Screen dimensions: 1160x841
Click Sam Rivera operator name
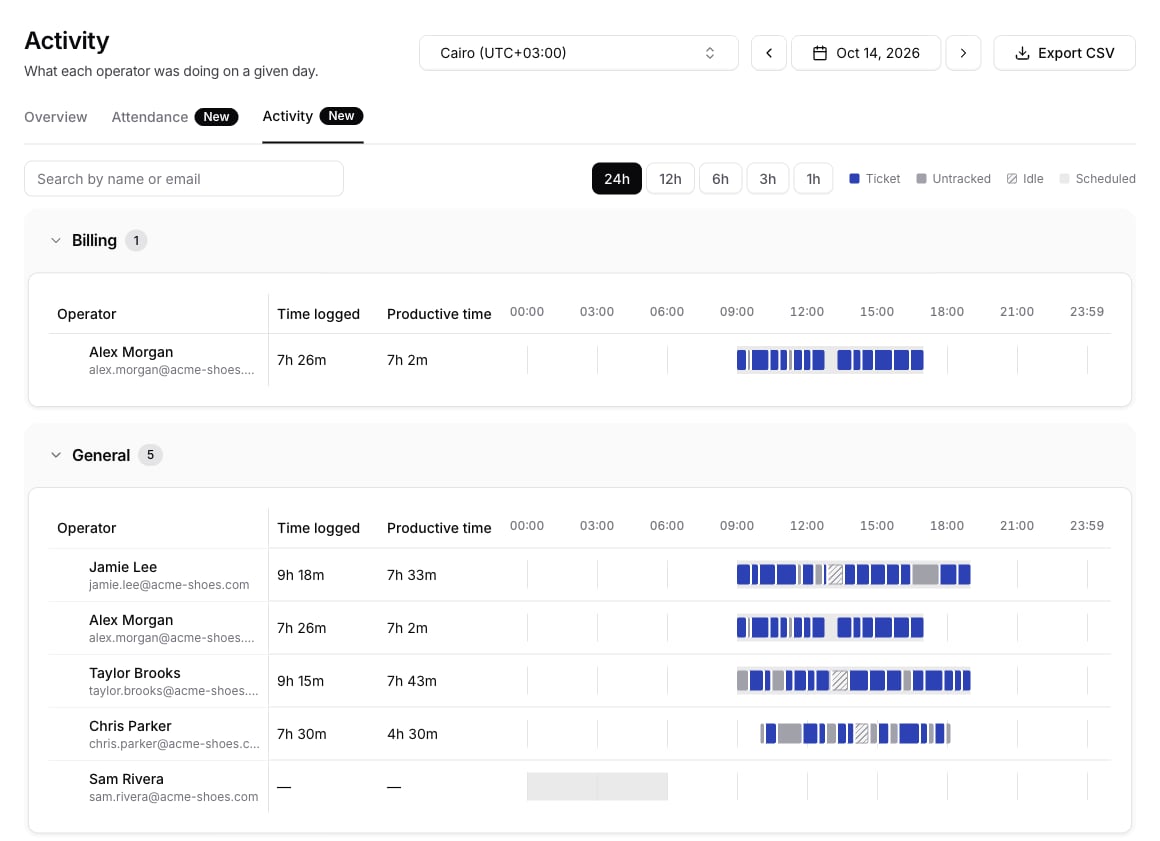(127, 779)
